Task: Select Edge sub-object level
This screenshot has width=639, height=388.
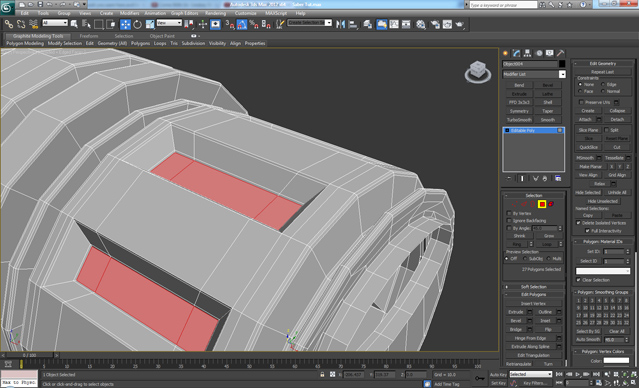Action: (x=524, y=204)
